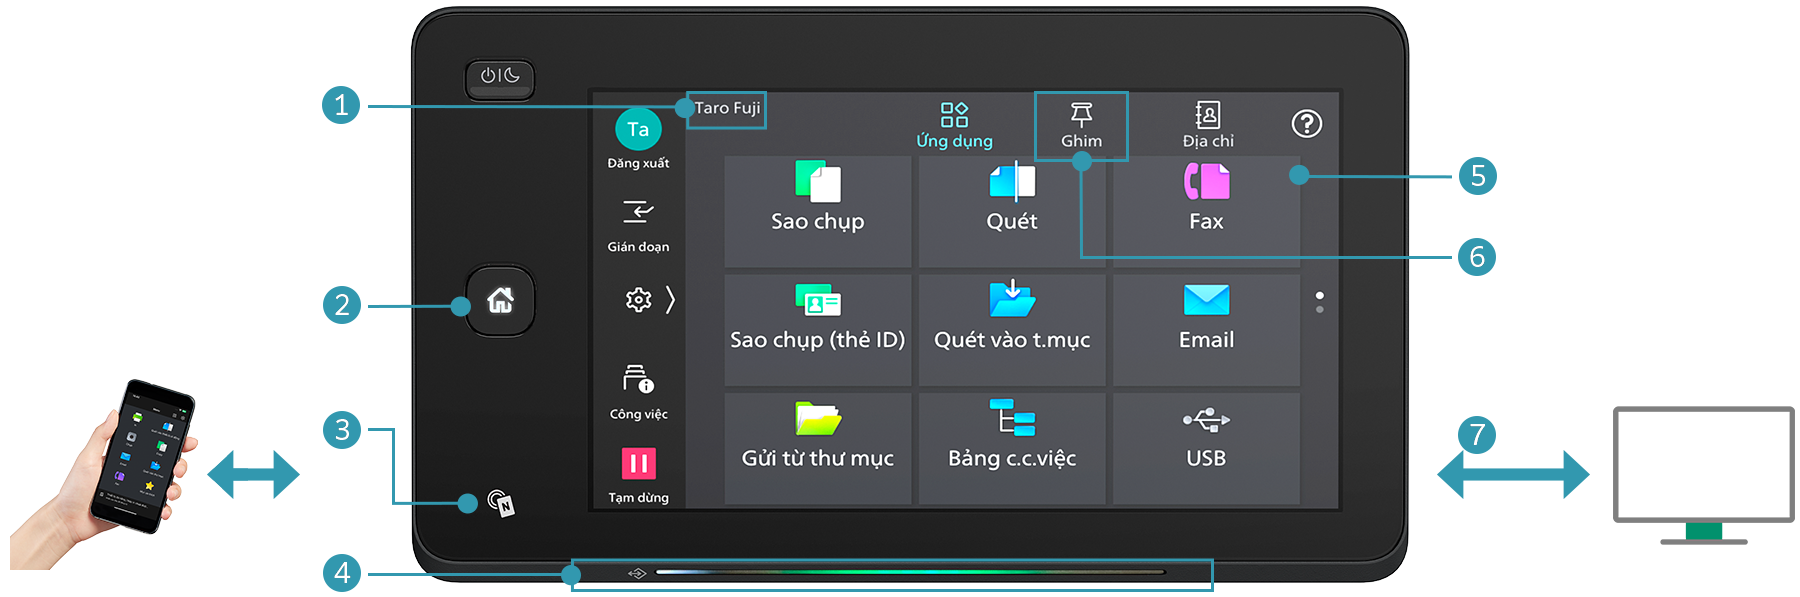
Task: Open Sao chụp (thẻ ID) app
Action: pyautogui.click(x=817, y=329)
